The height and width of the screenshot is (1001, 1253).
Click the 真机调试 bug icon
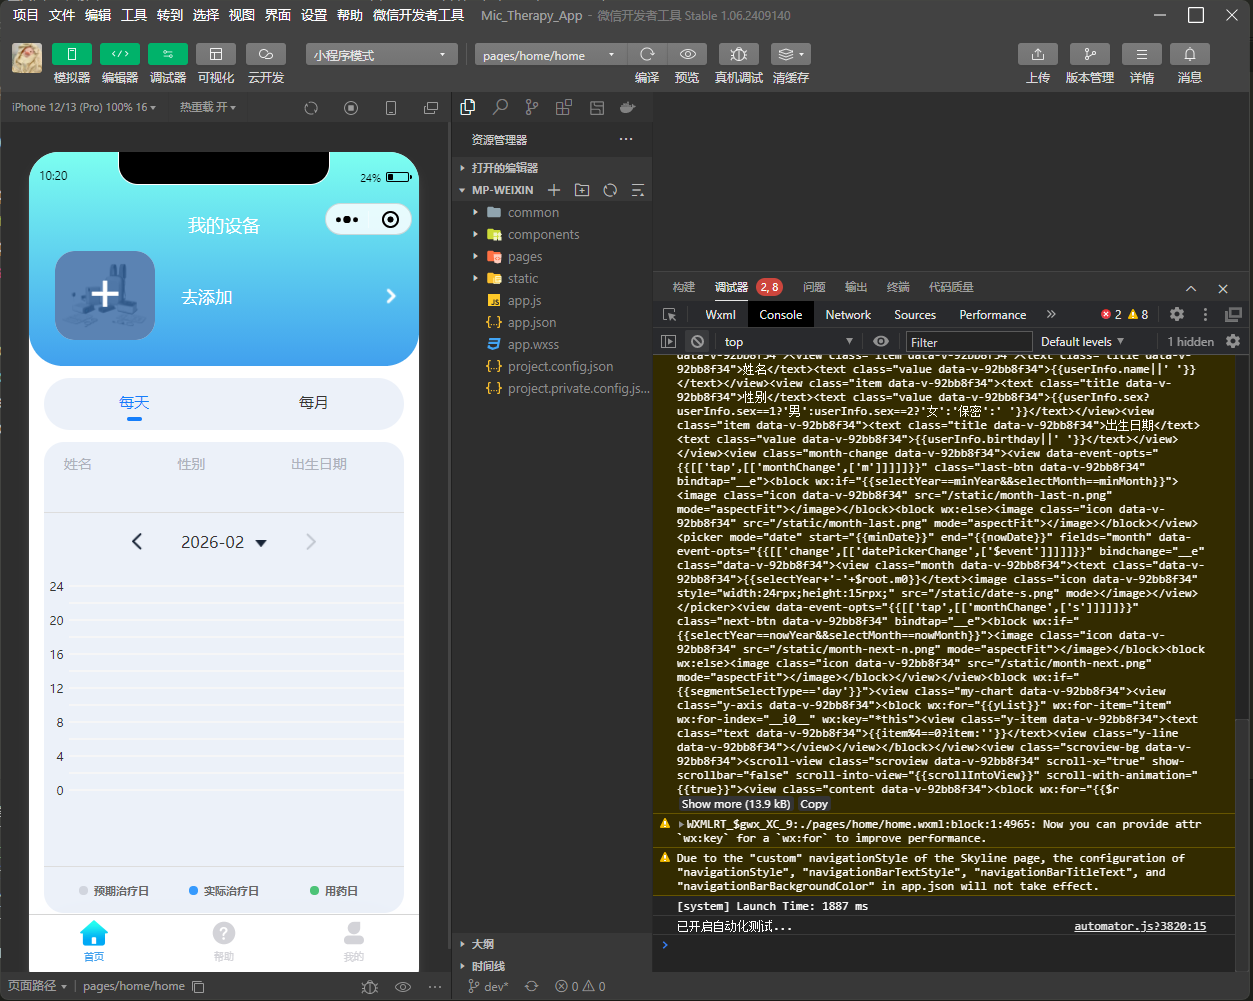pyautogui.click(x=738, y=54)
